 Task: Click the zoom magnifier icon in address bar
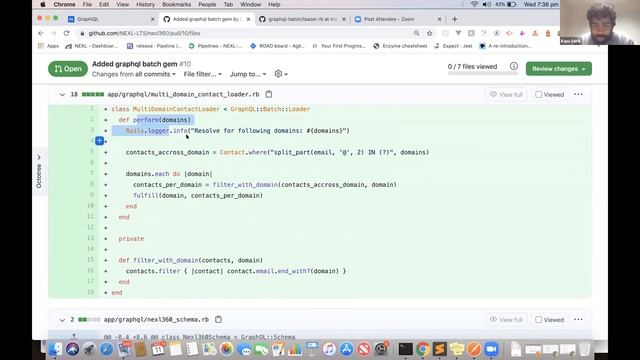tap(416, 33)
